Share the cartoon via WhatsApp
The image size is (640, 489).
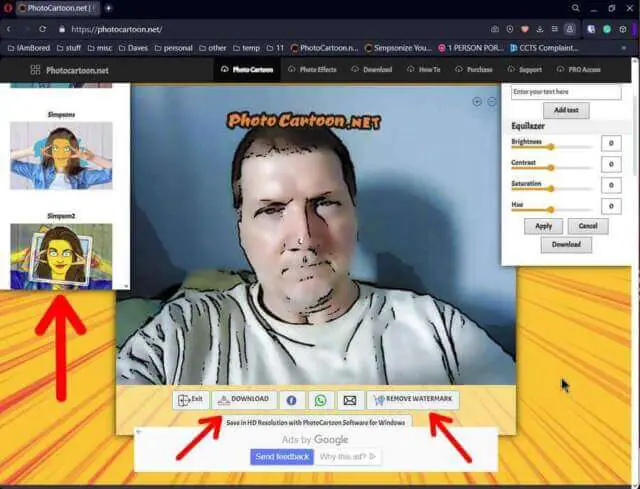click(320, 400)
